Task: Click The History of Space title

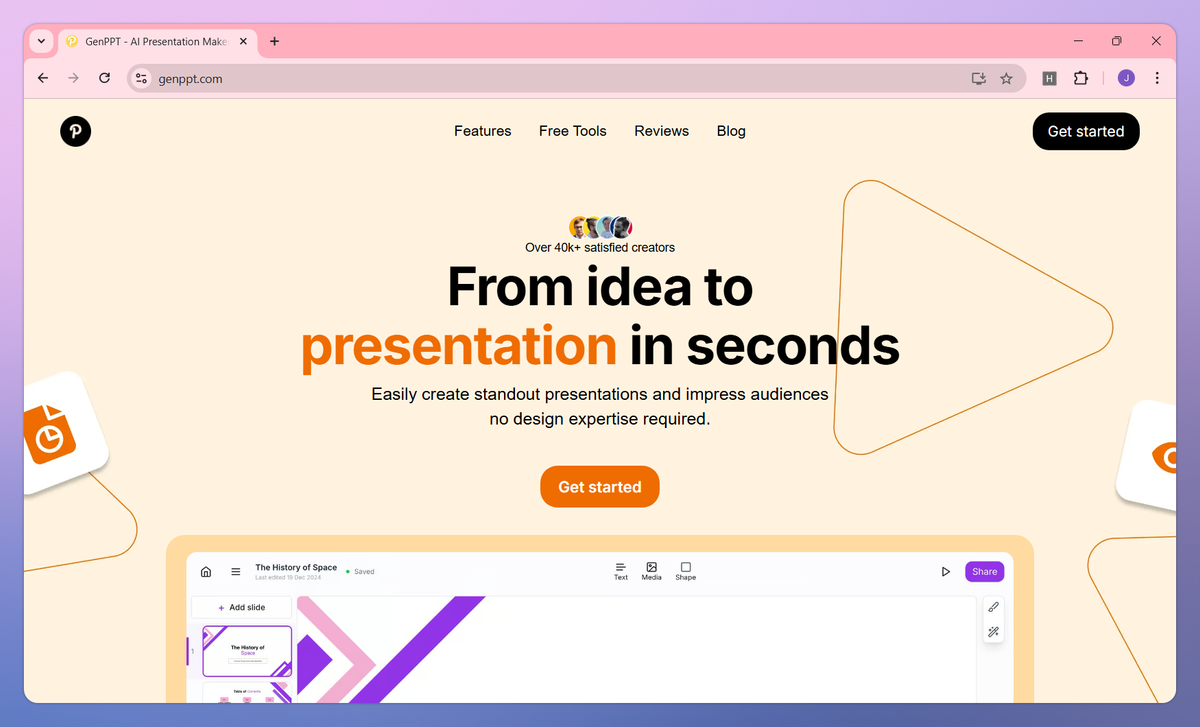Action: [x=296, y=567]
